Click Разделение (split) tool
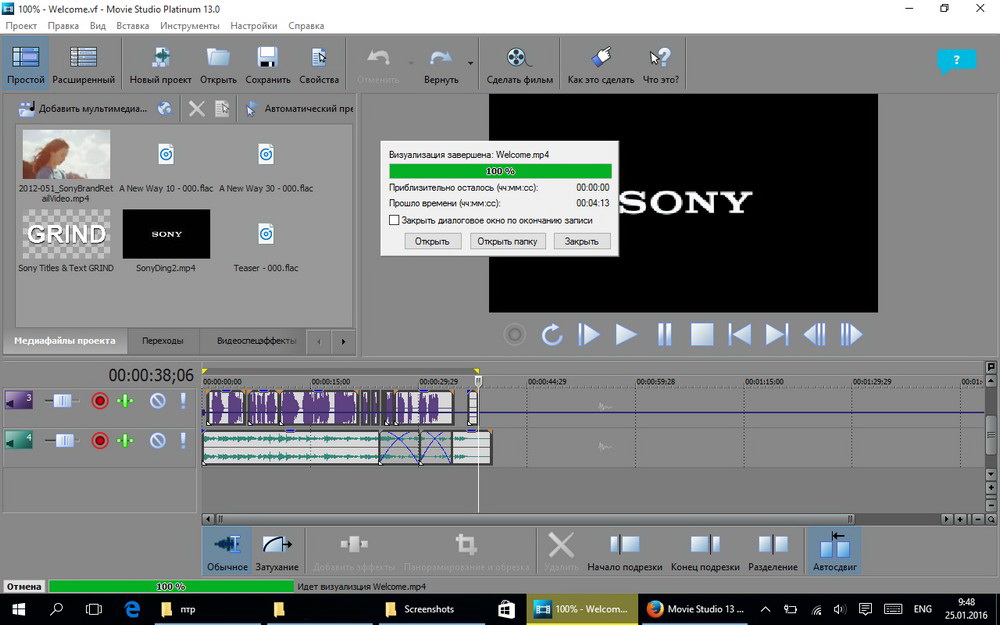The height and width of the screenshot is (625, 1000). coord(773,551)
